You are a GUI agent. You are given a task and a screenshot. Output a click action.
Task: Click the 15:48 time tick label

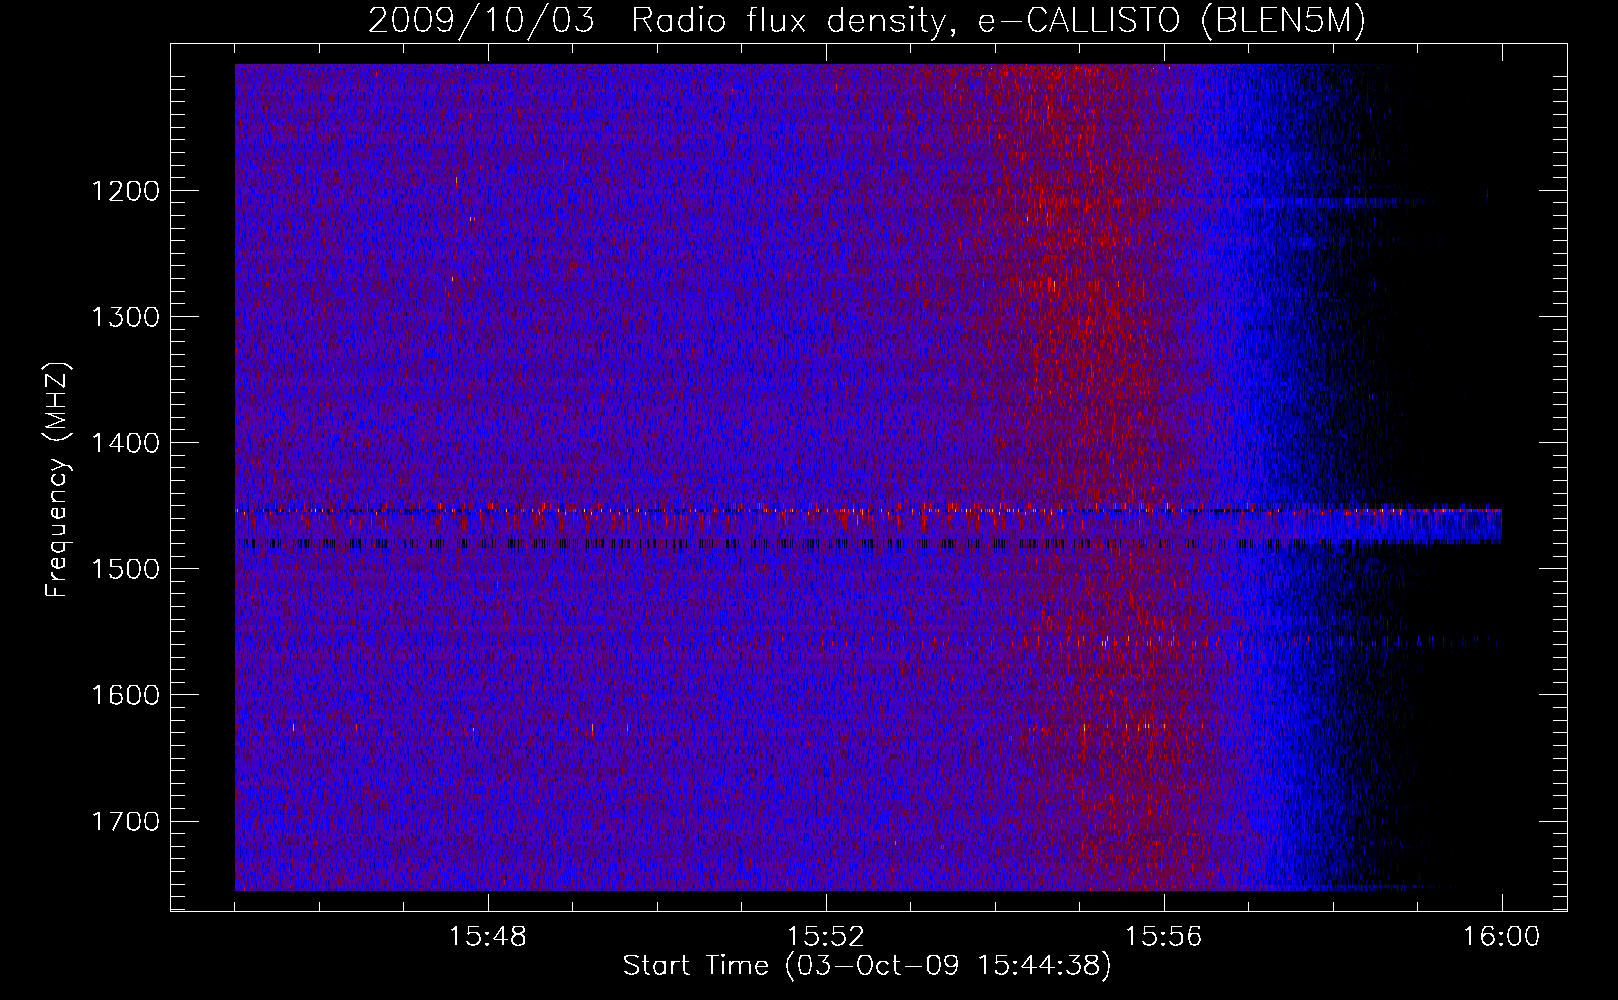[487, 937]
